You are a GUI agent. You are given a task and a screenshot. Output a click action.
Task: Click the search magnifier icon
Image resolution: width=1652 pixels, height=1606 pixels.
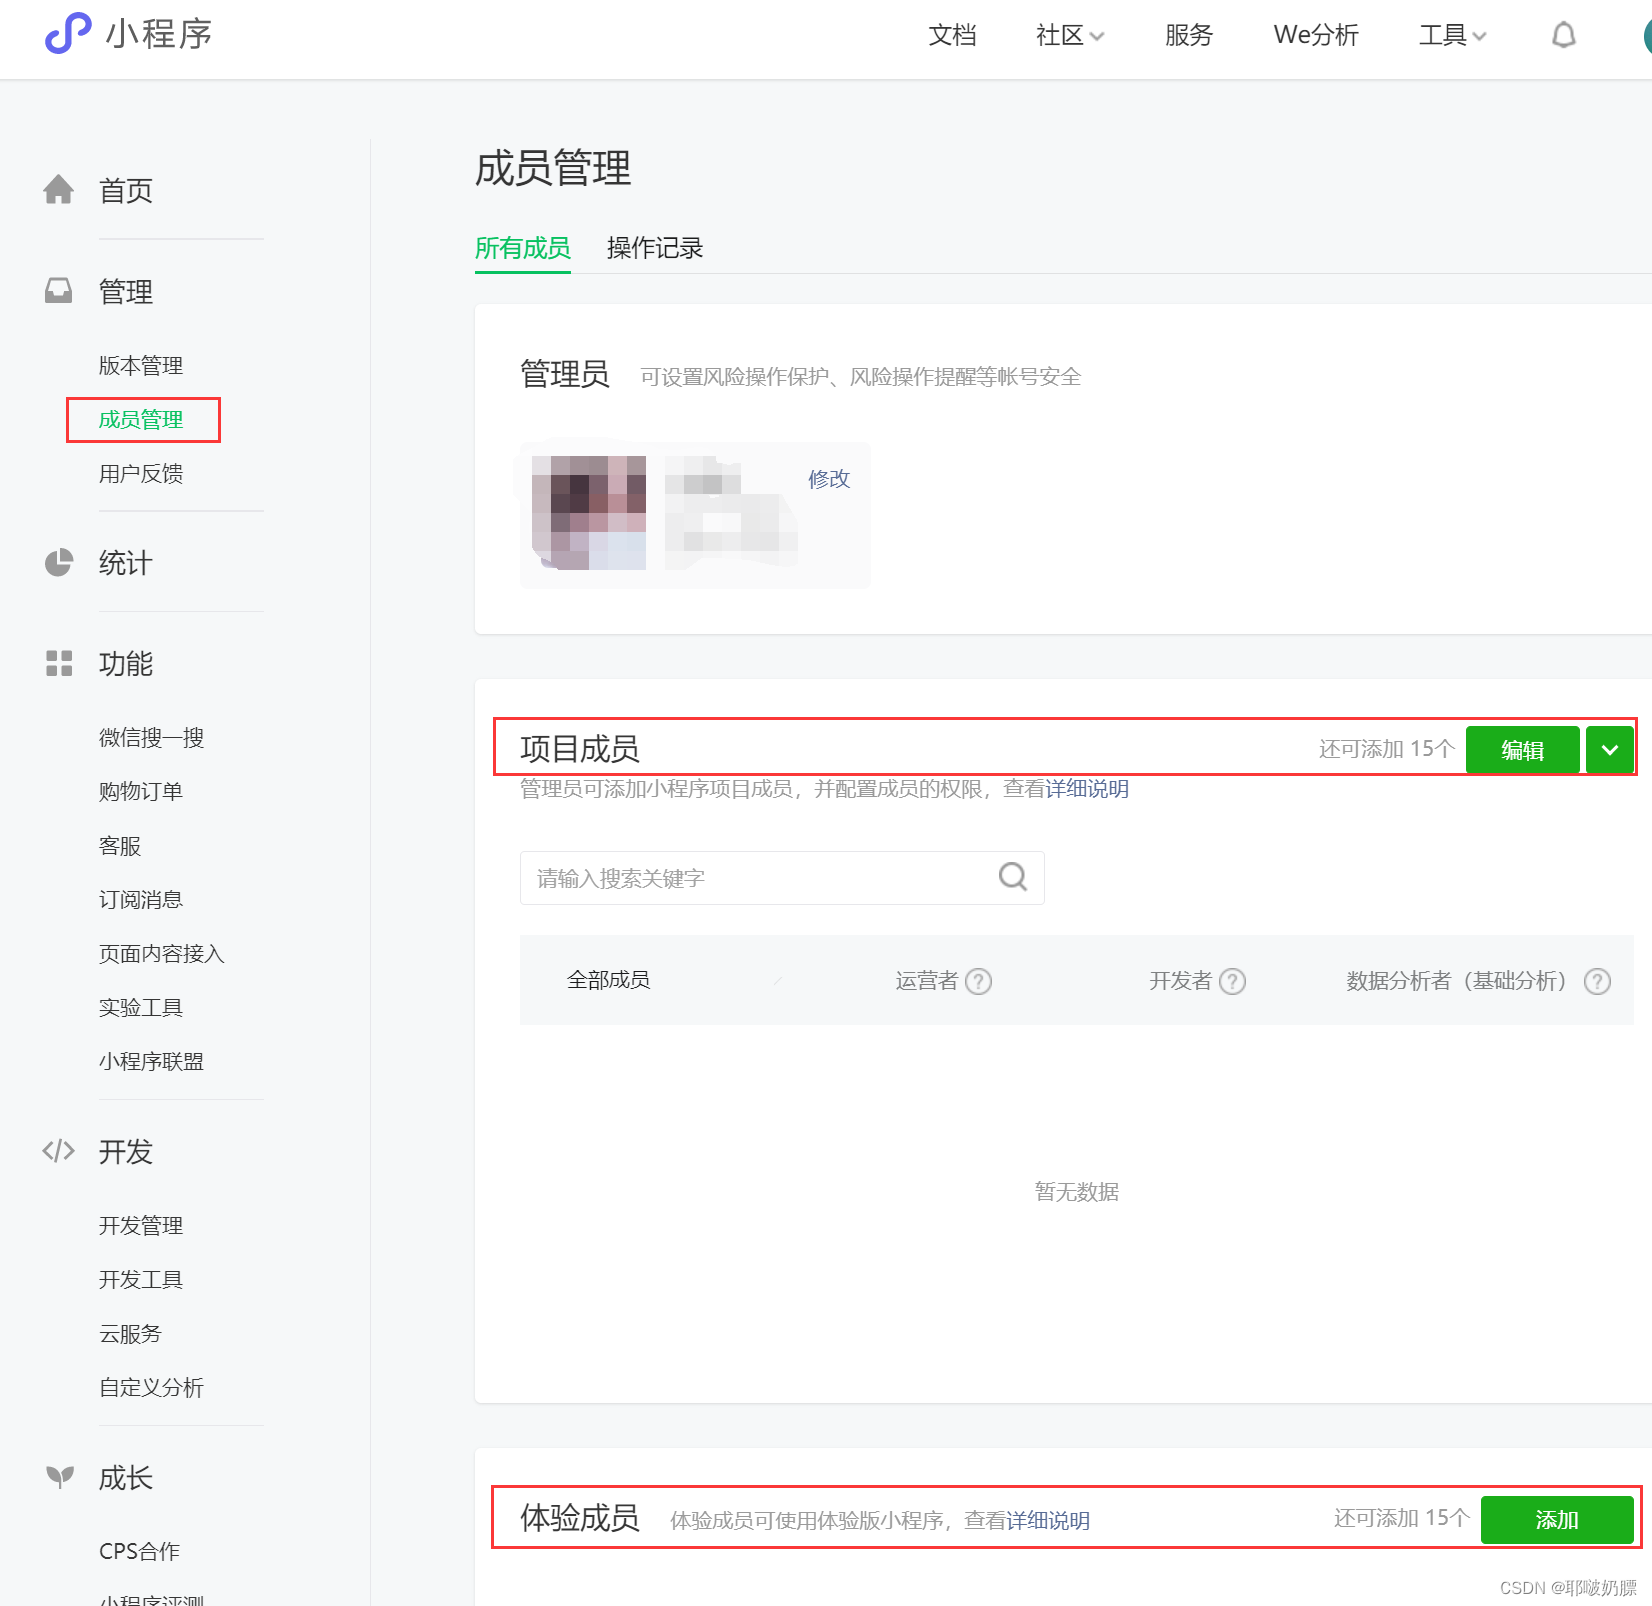pos(1013,877)
